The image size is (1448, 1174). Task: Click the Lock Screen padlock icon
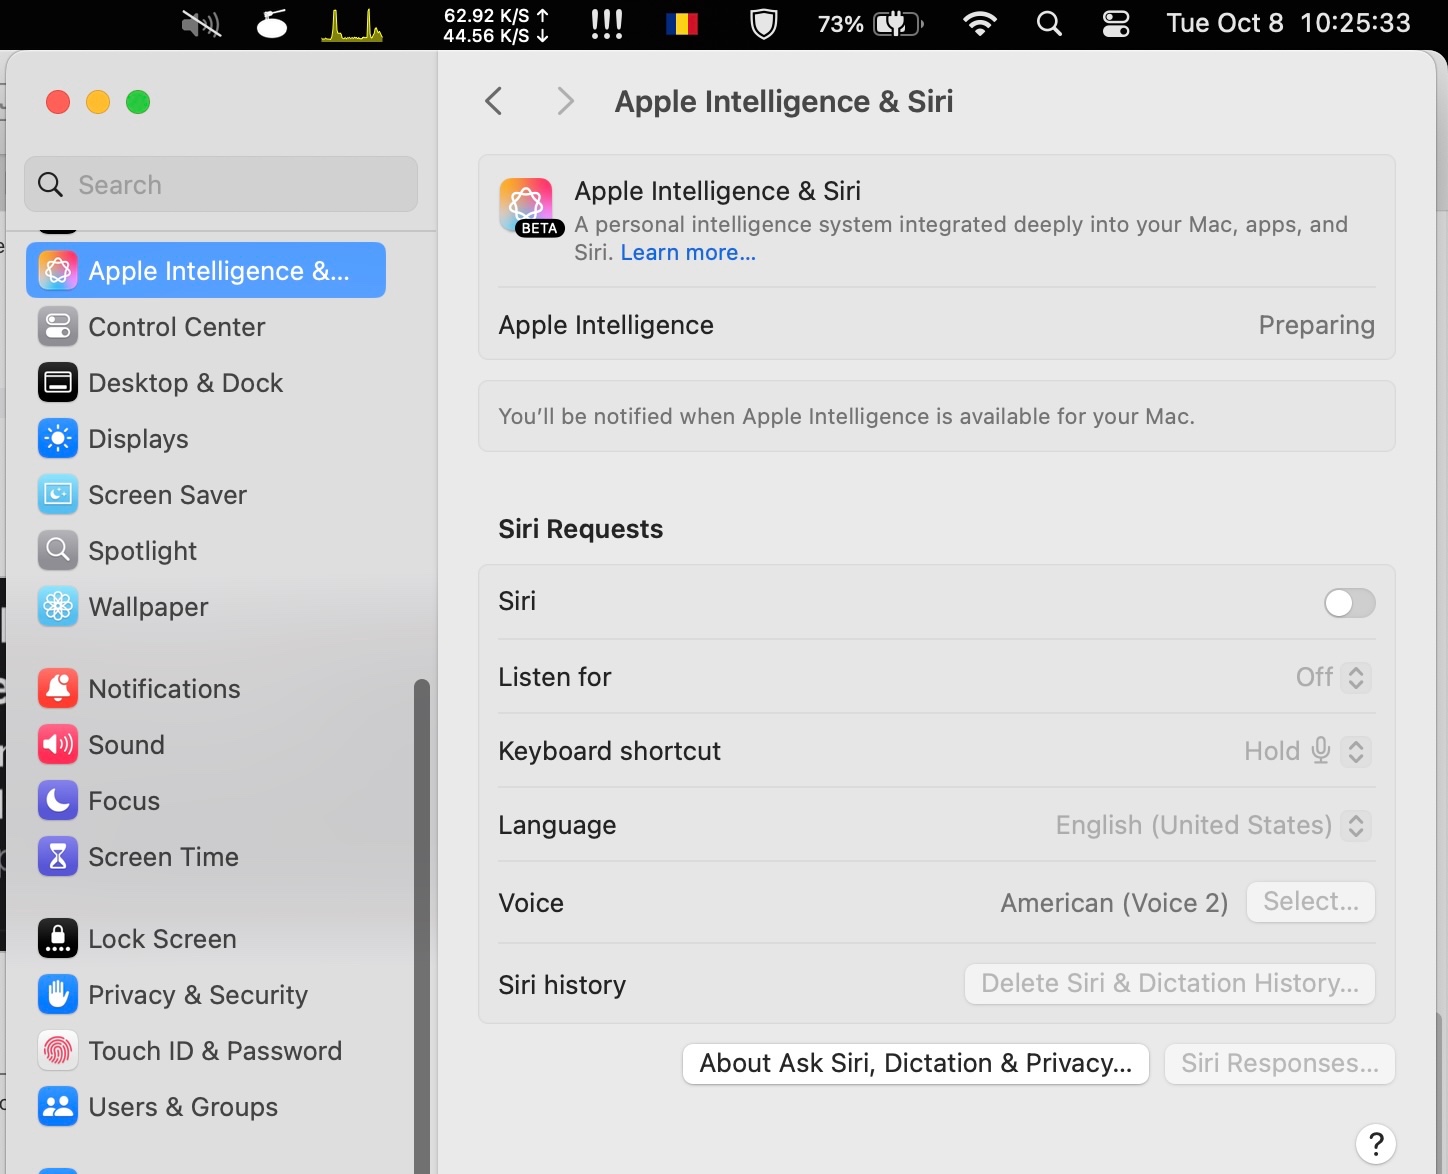tap(58, 938)
